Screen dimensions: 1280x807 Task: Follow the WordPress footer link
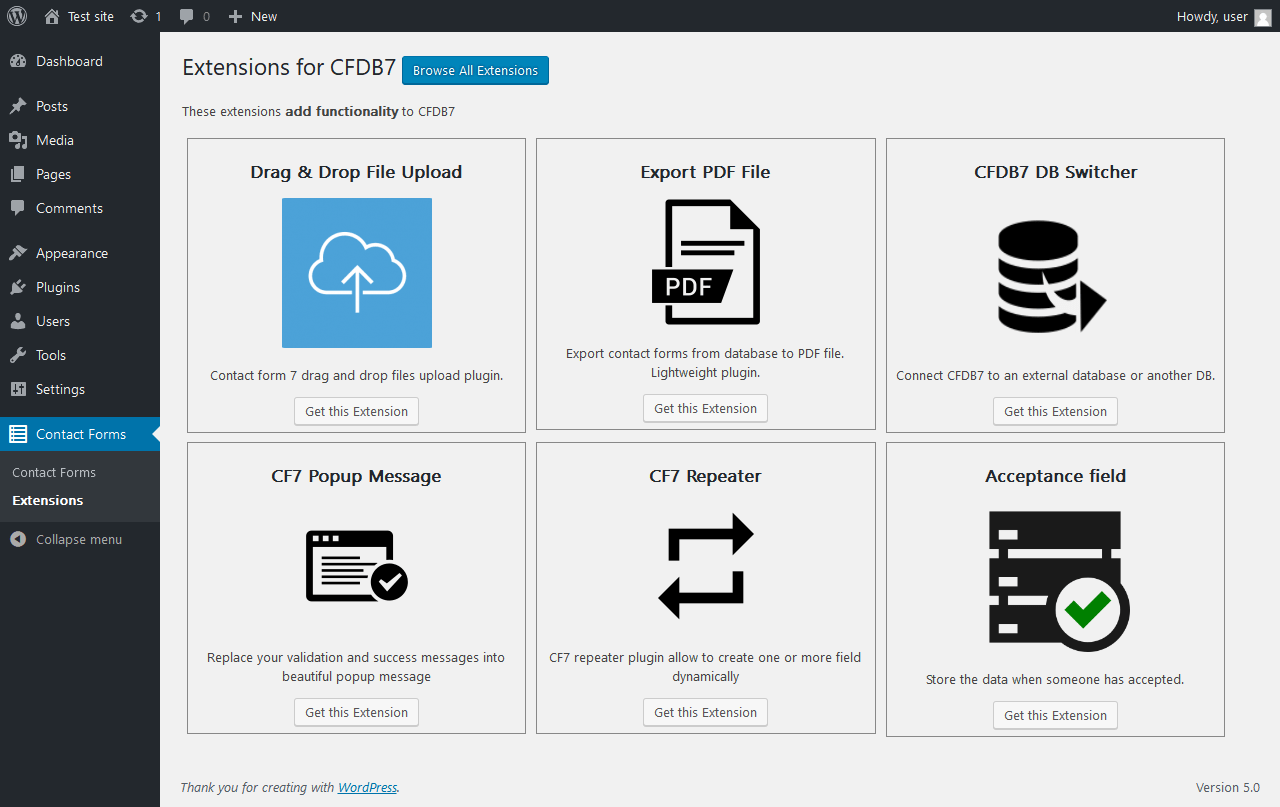pyautogui.click(x=367, y=787)
